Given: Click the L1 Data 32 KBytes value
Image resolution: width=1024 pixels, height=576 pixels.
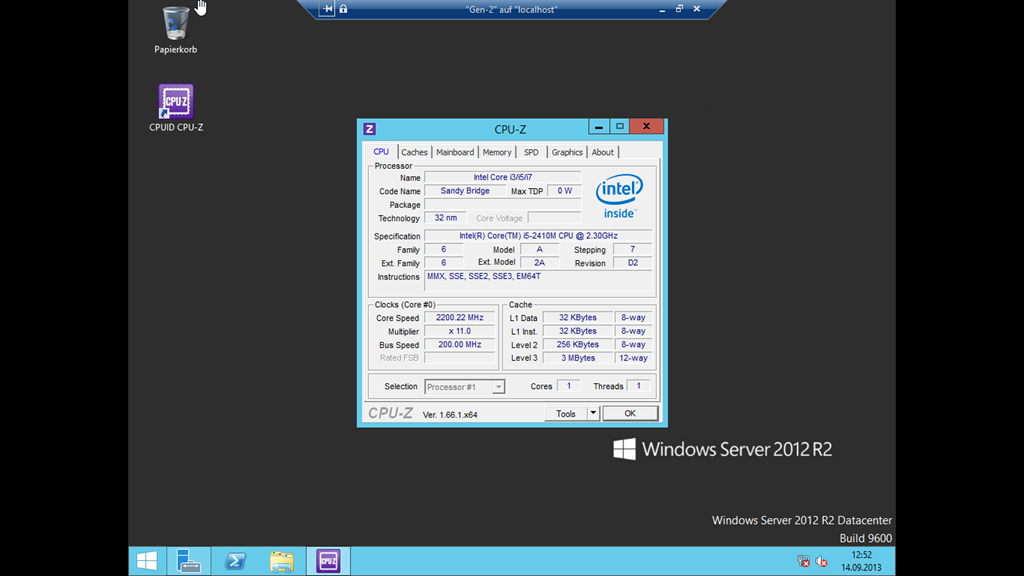Looking at the screenshot, I should pos(577,317).
